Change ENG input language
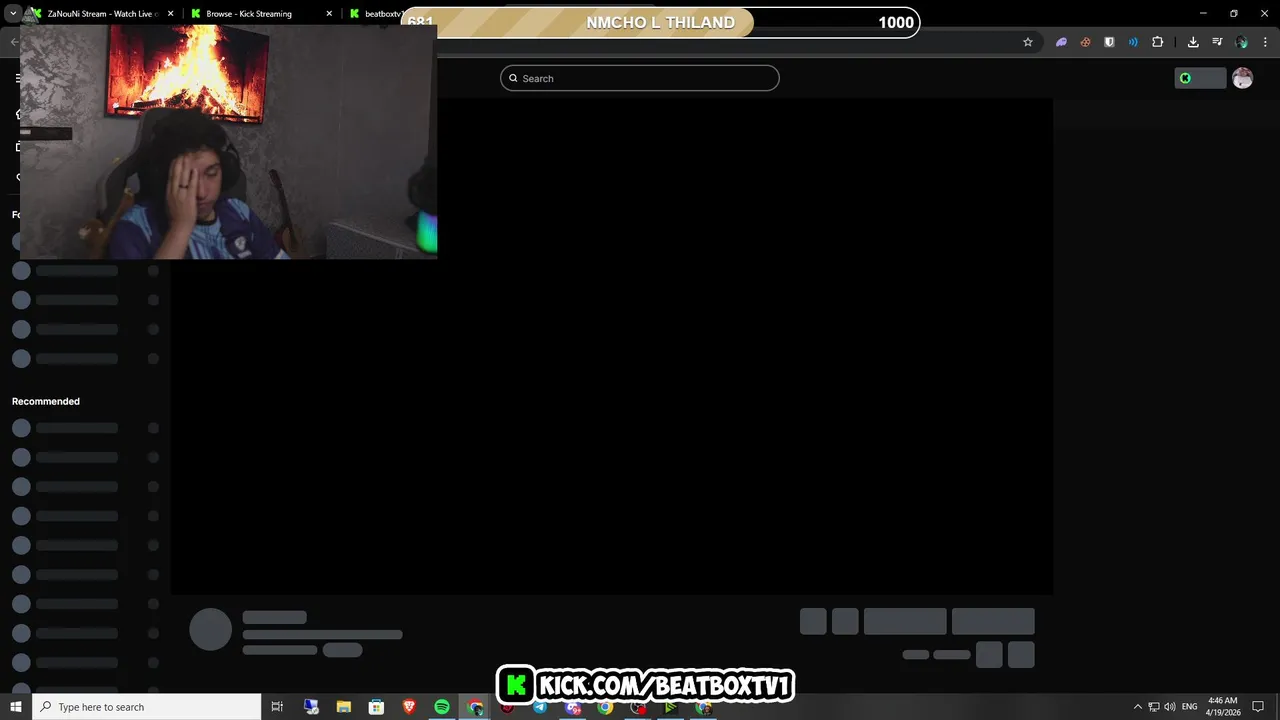The image size is (1280, 720). click(x=1189, y=707)
